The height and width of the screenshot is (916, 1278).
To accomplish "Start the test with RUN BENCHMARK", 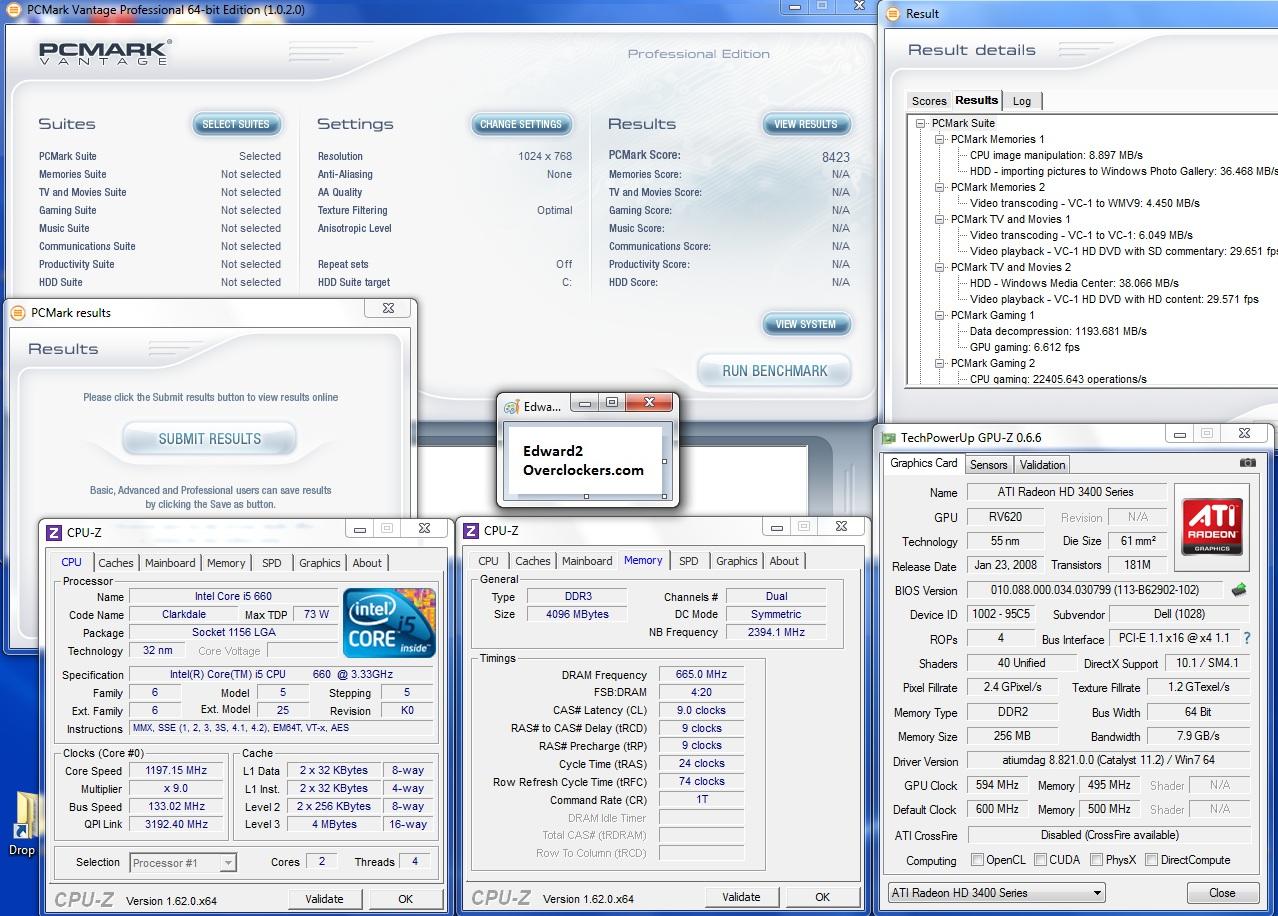I will (775, 370).
